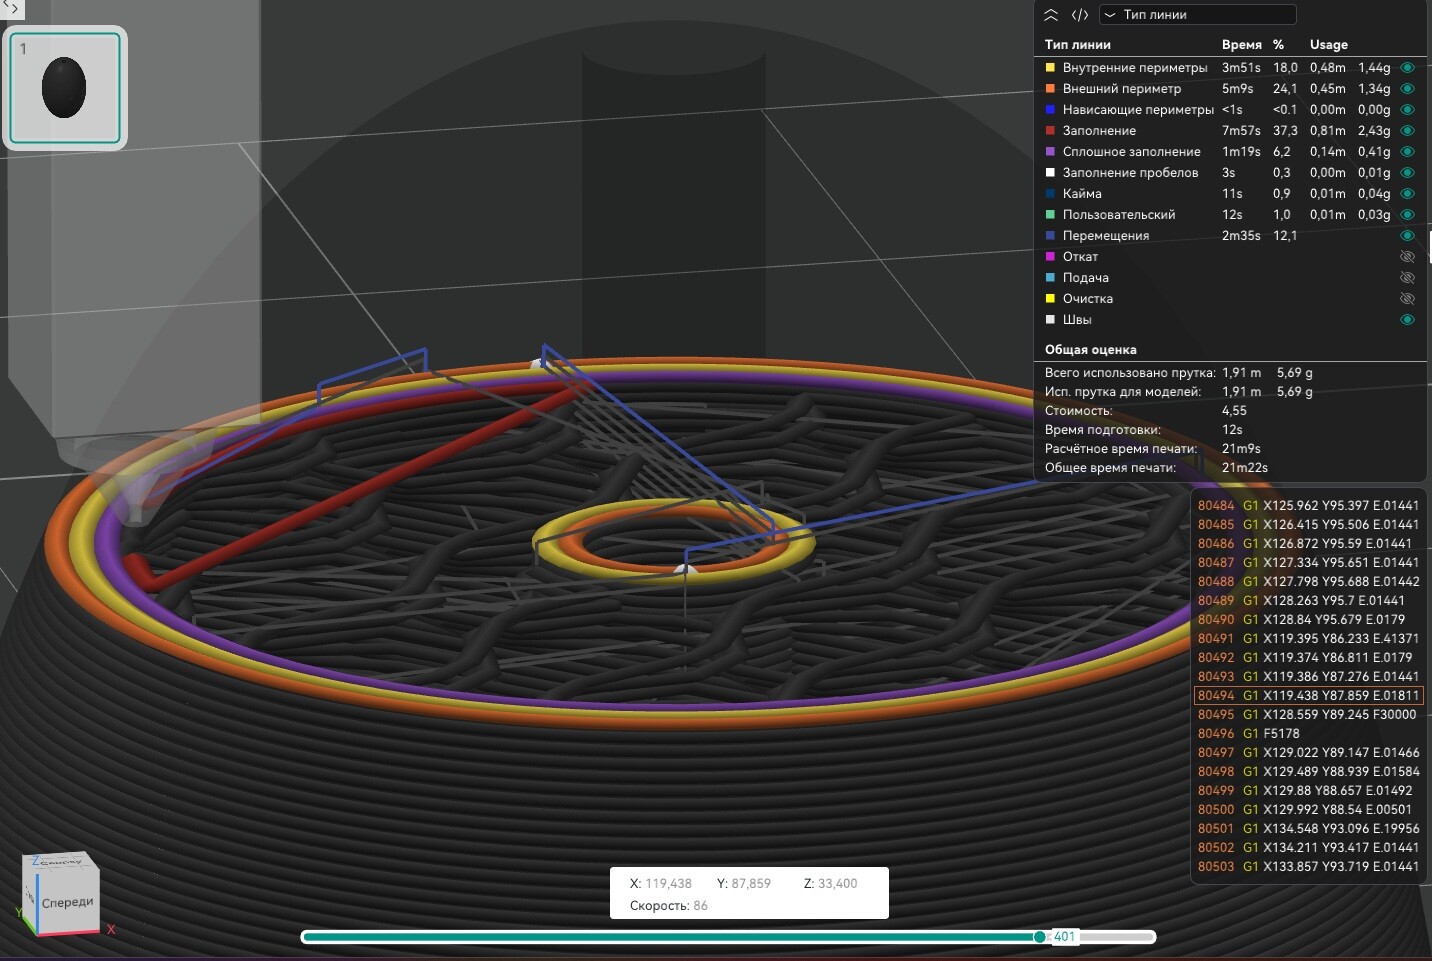Click the Скорость: 86 speed readout

click(x=669, y=906)
